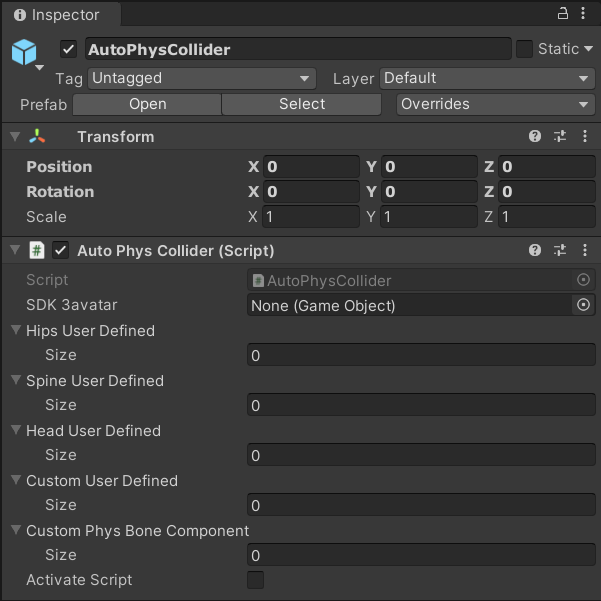Open the Inspector panel options menu
Screen dimensions: 601x601
[x=585, y=14]
